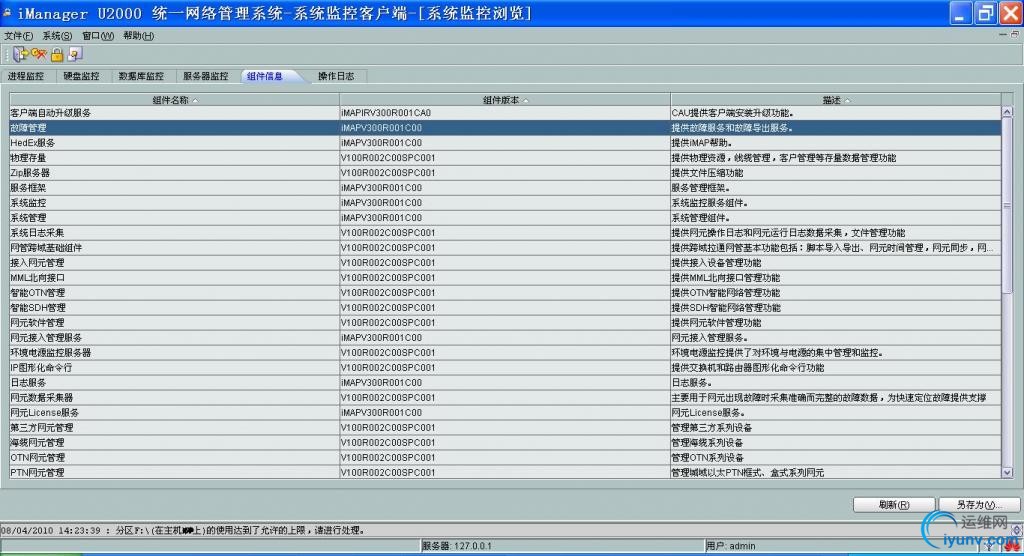1024x556 pixels.
Task: Select the 客户端自动升级服务 row
Action: (505, 113)
